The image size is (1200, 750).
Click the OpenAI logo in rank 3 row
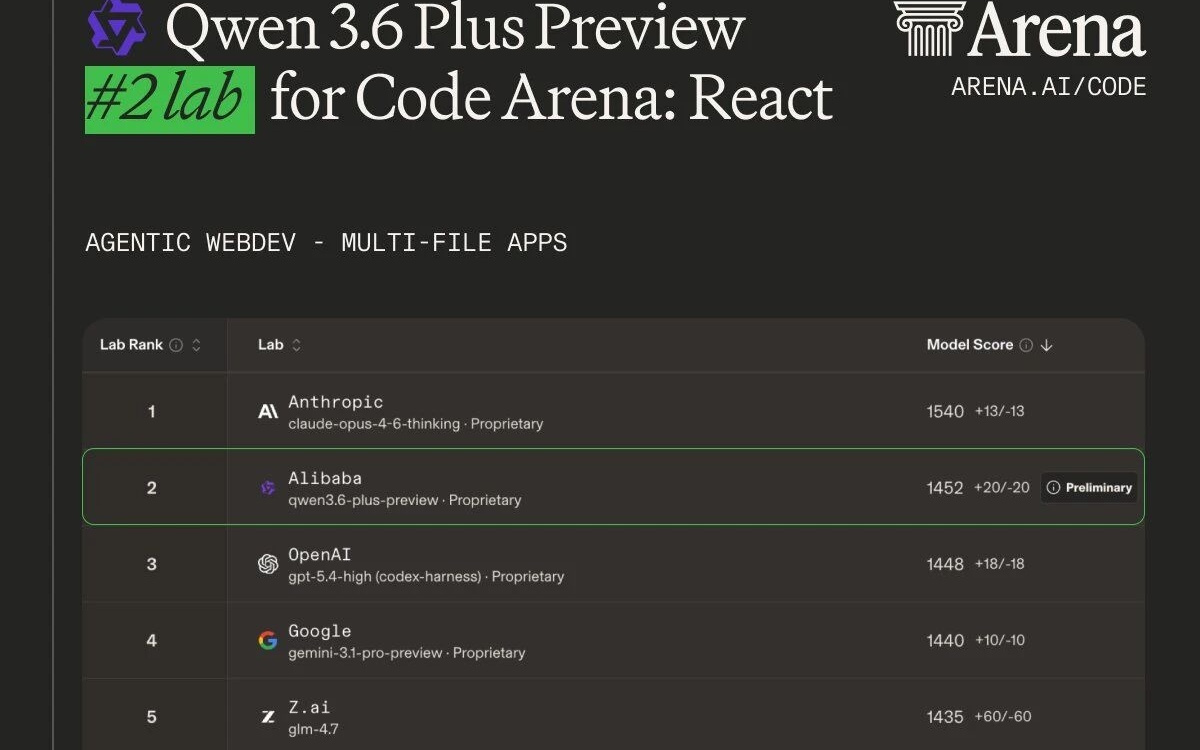(x=266, y=563)
